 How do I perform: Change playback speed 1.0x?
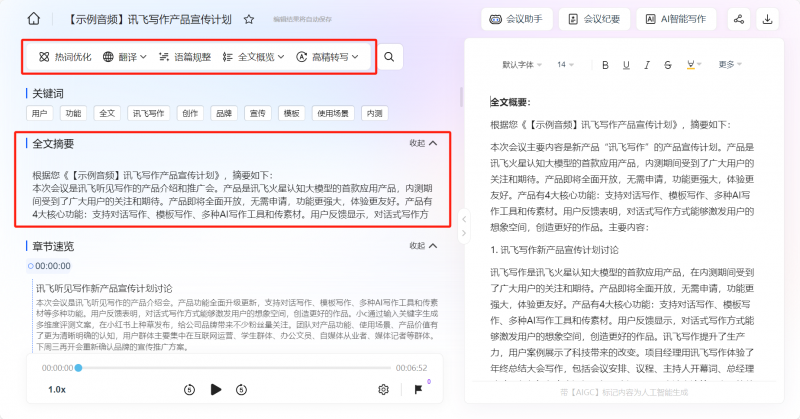pos(57,389)
